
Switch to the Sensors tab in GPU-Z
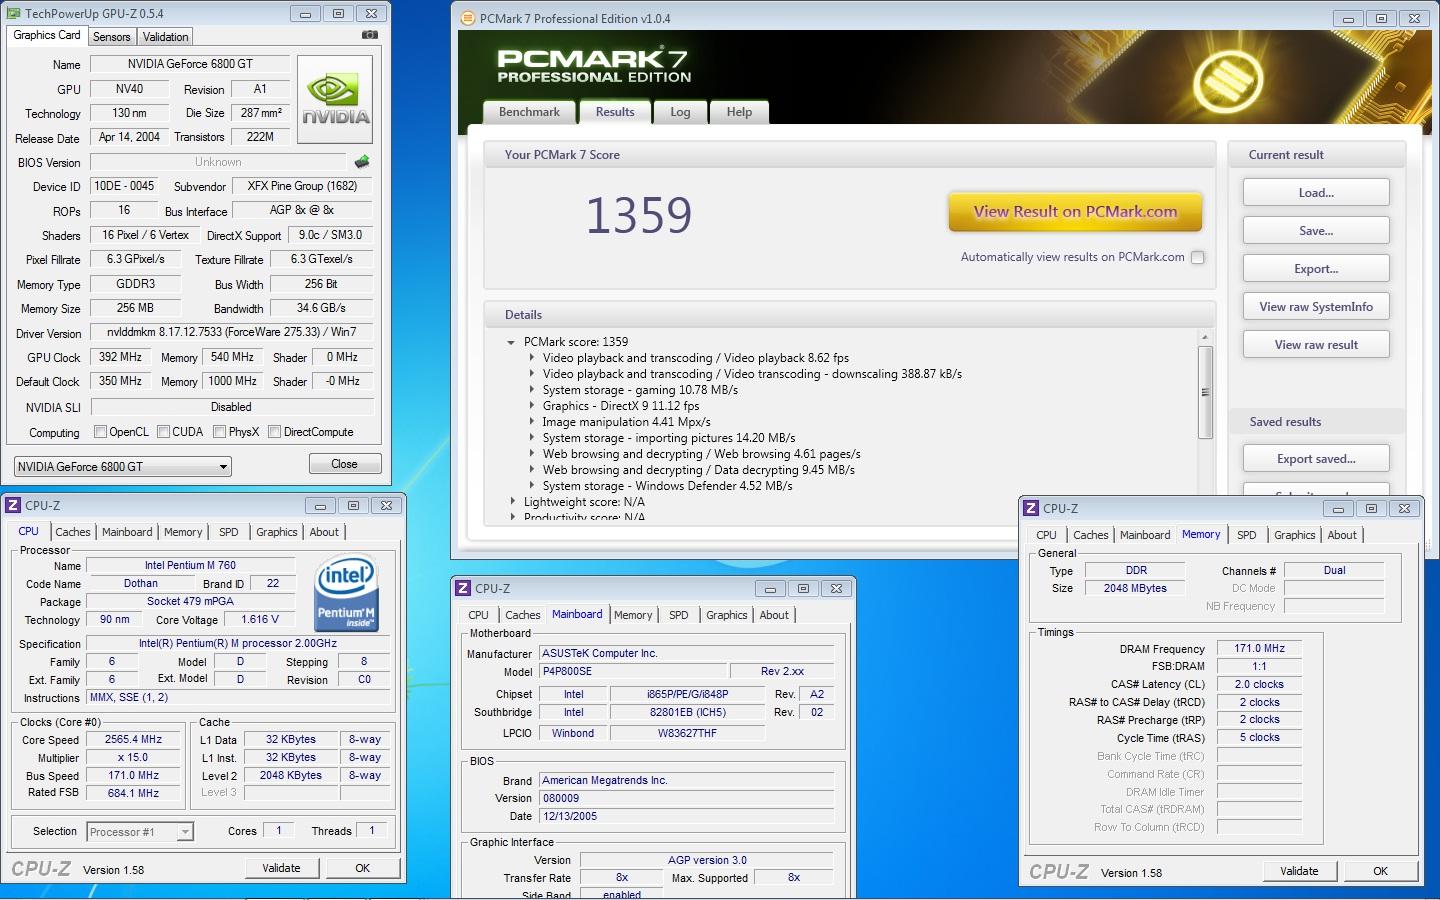(112, 37)
